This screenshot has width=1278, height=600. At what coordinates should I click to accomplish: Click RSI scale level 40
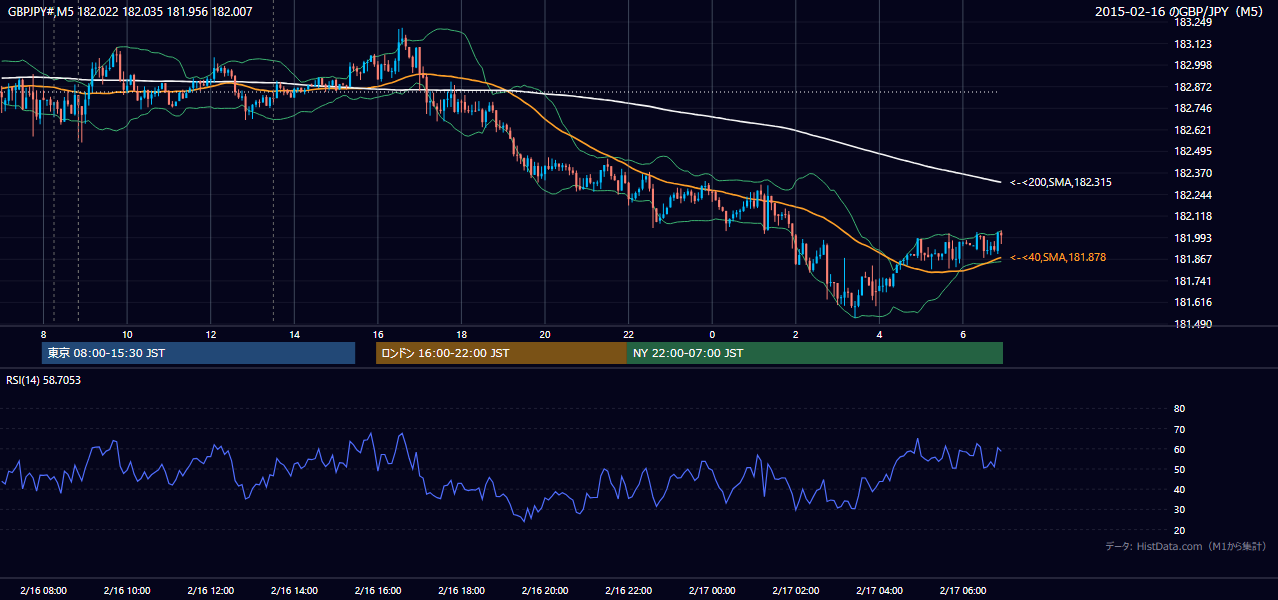point(1179,489)
